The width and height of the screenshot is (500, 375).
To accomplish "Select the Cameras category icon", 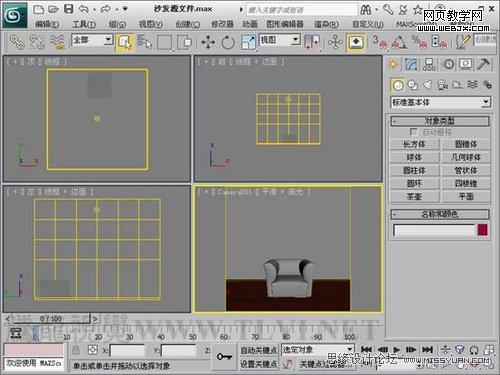I will (443, 85).
